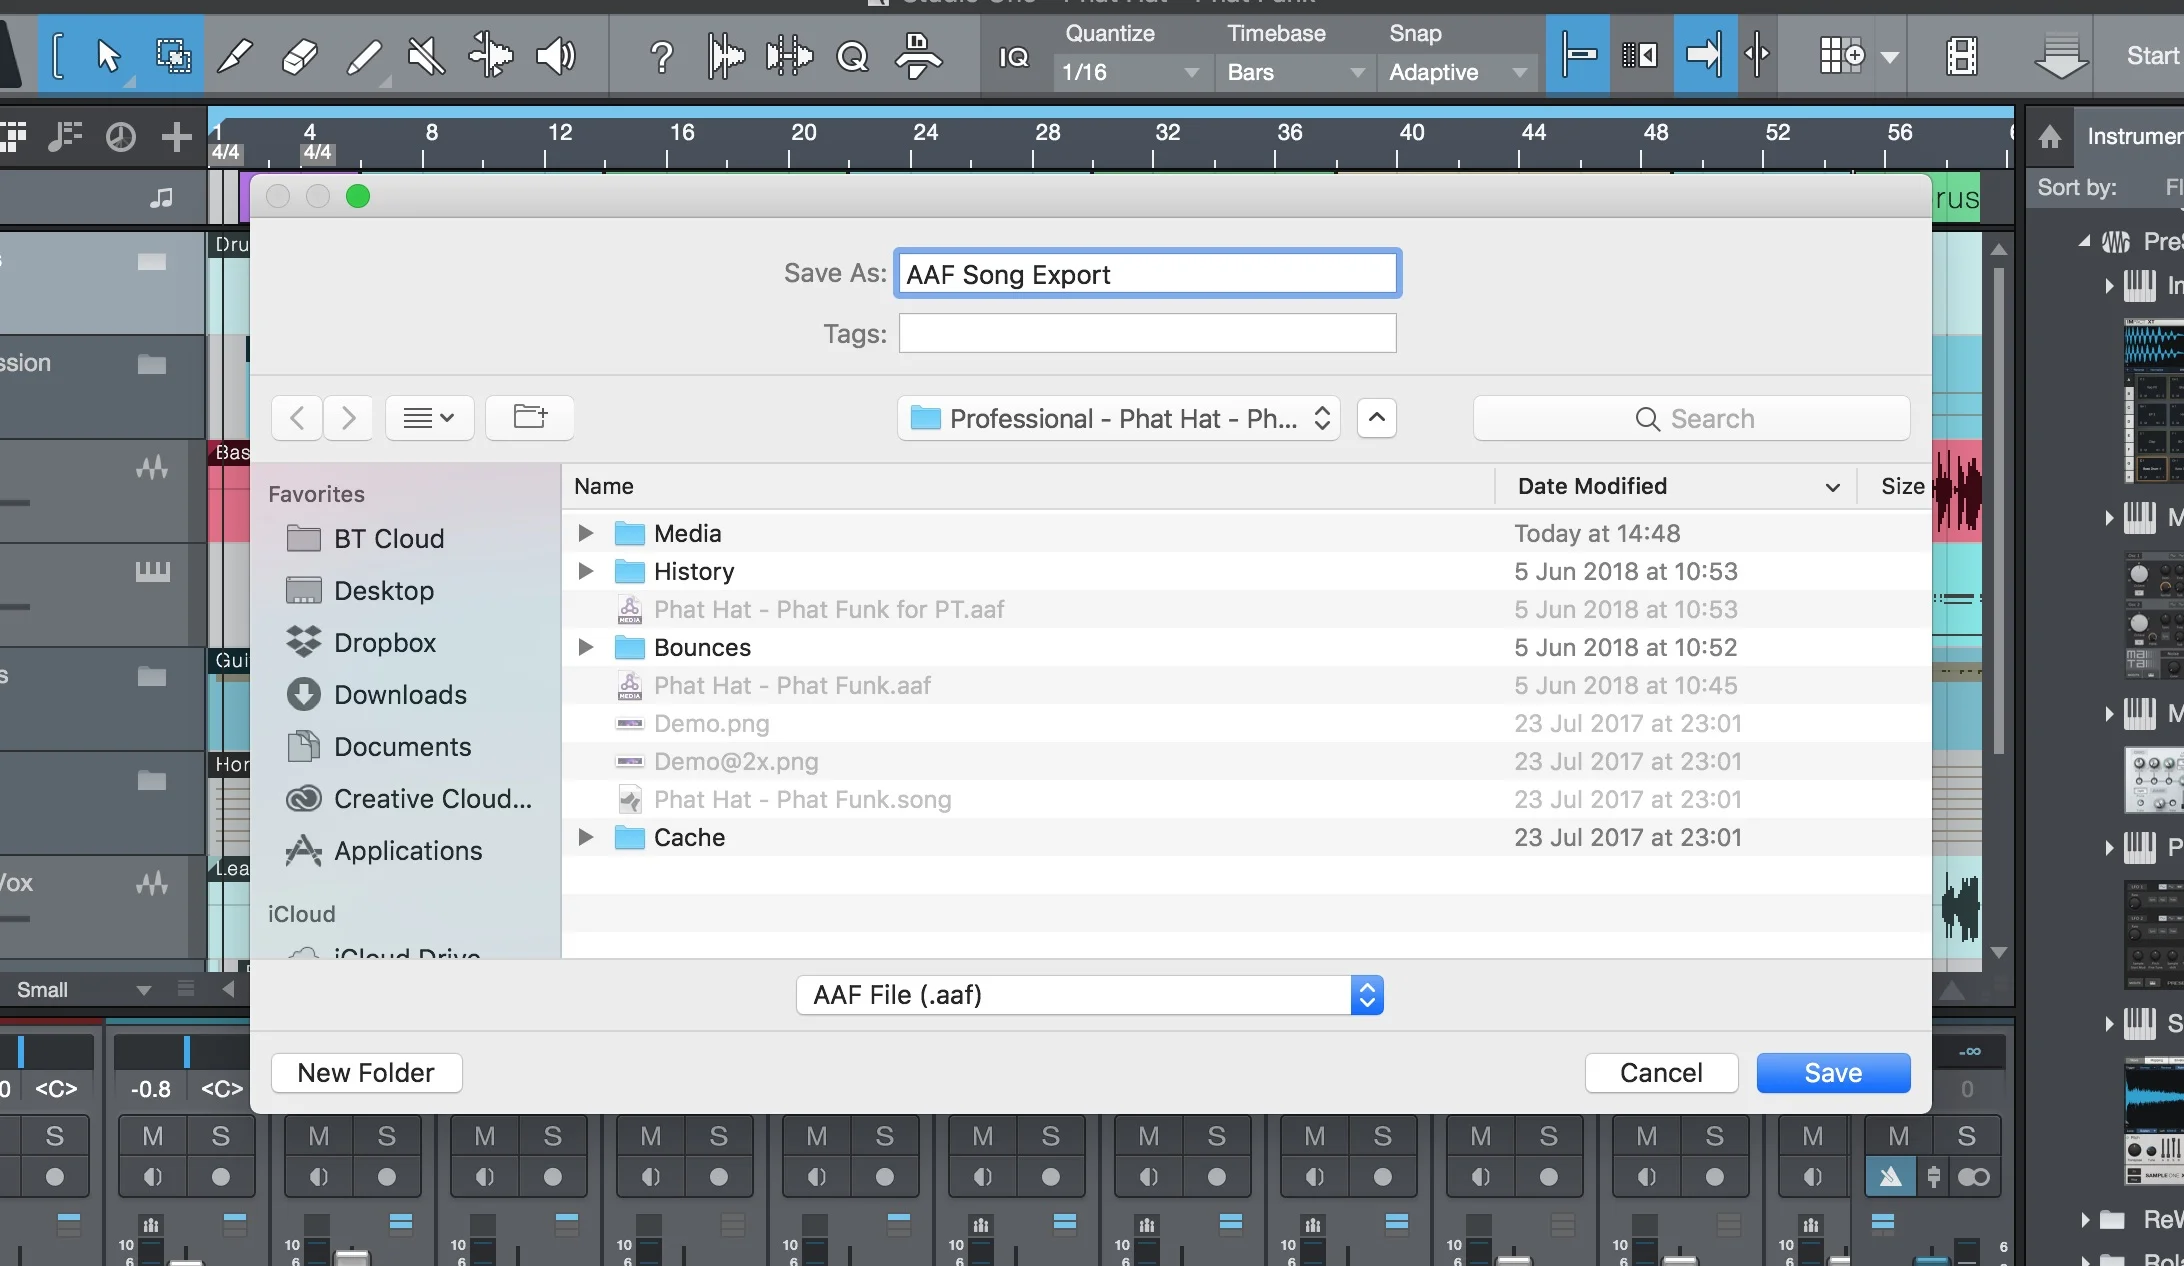Click the New Folder button
The height and width of the screenshot is (1266, 2184).
pos(366,1073)
